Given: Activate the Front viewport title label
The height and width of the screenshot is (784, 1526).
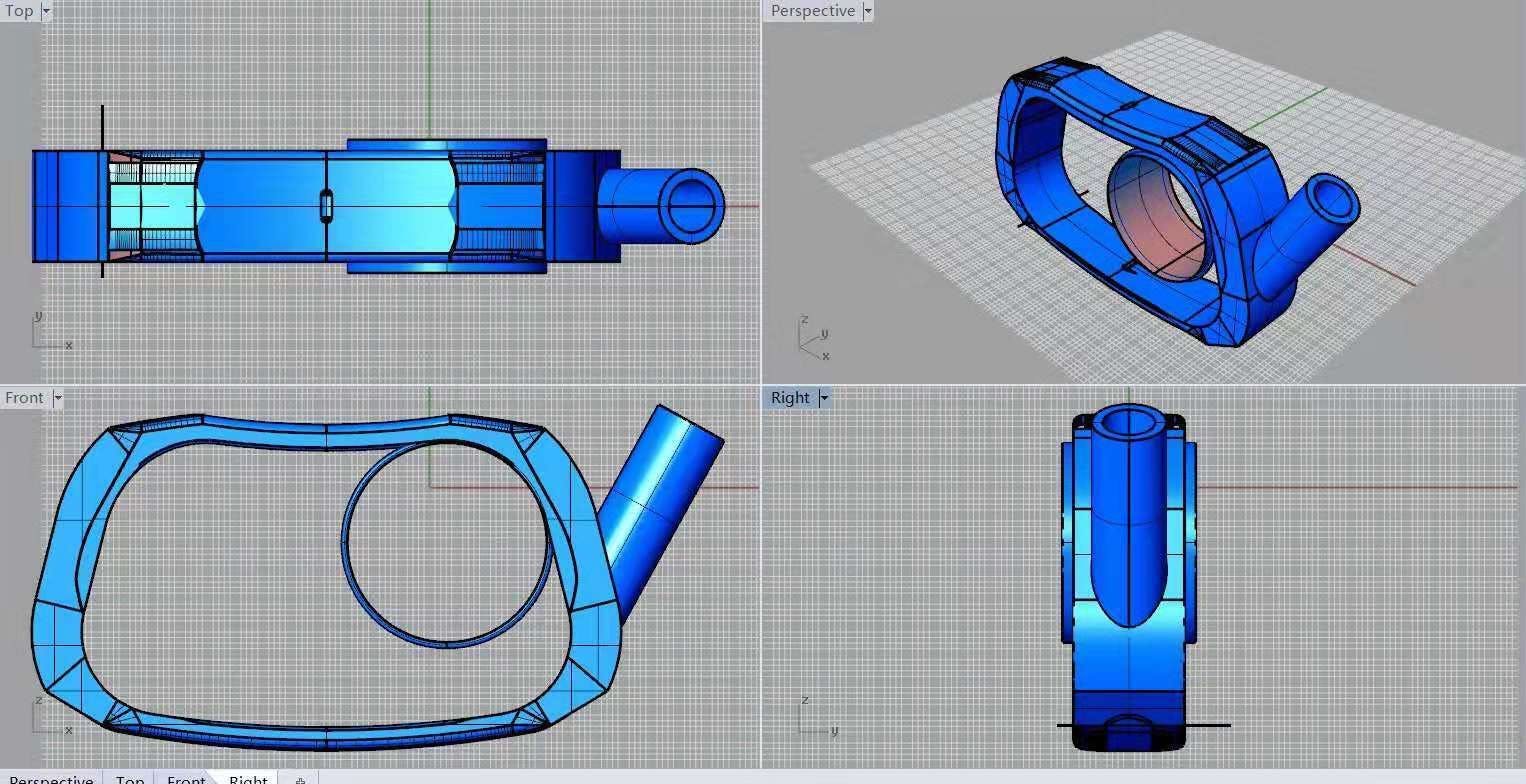Looking at the screenshot, I should [24, 398].
